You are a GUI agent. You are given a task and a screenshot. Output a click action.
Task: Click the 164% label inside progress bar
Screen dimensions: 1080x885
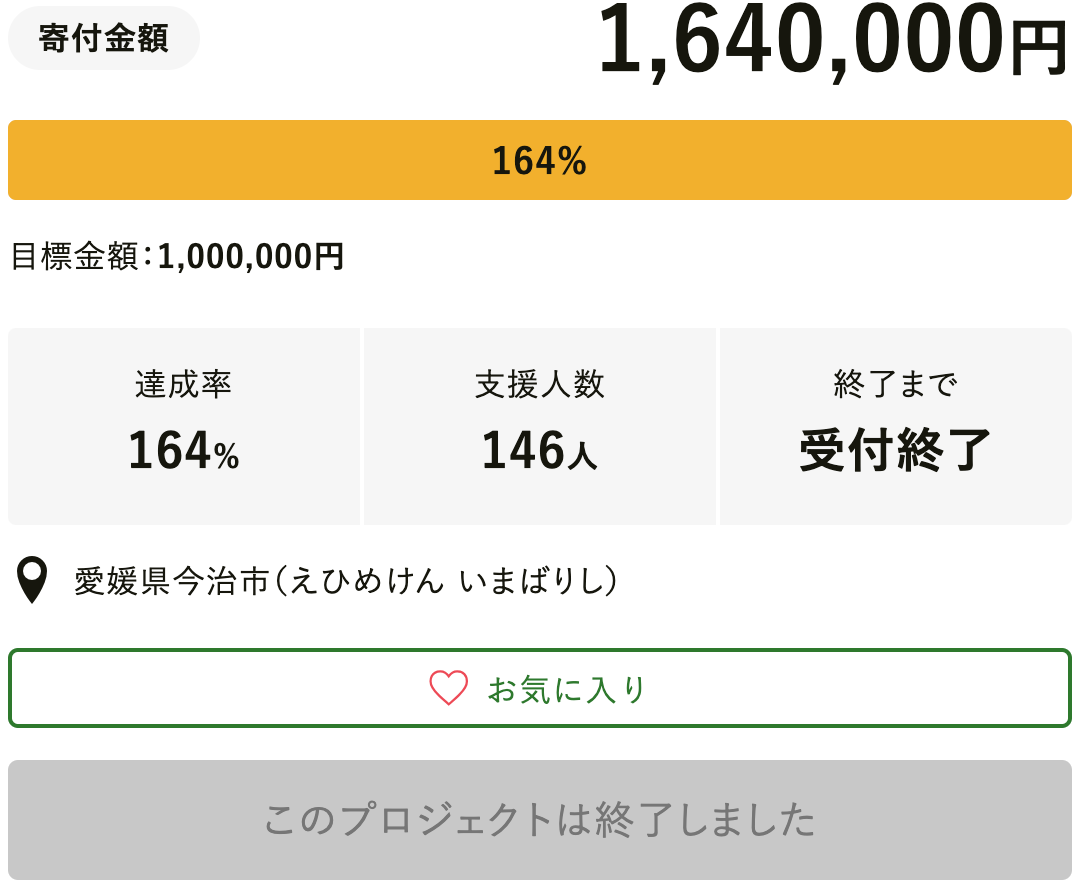click(539, 160)
